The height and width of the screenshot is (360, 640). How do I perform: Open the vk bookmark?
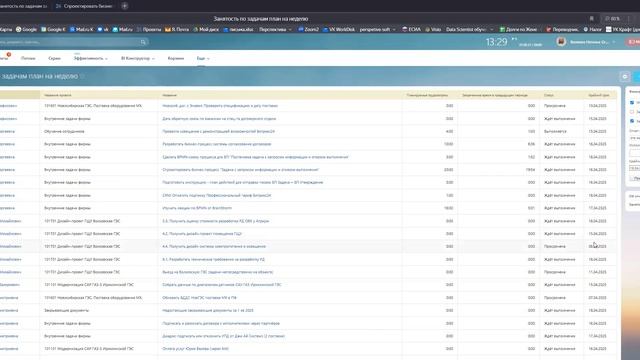[103, 29]
